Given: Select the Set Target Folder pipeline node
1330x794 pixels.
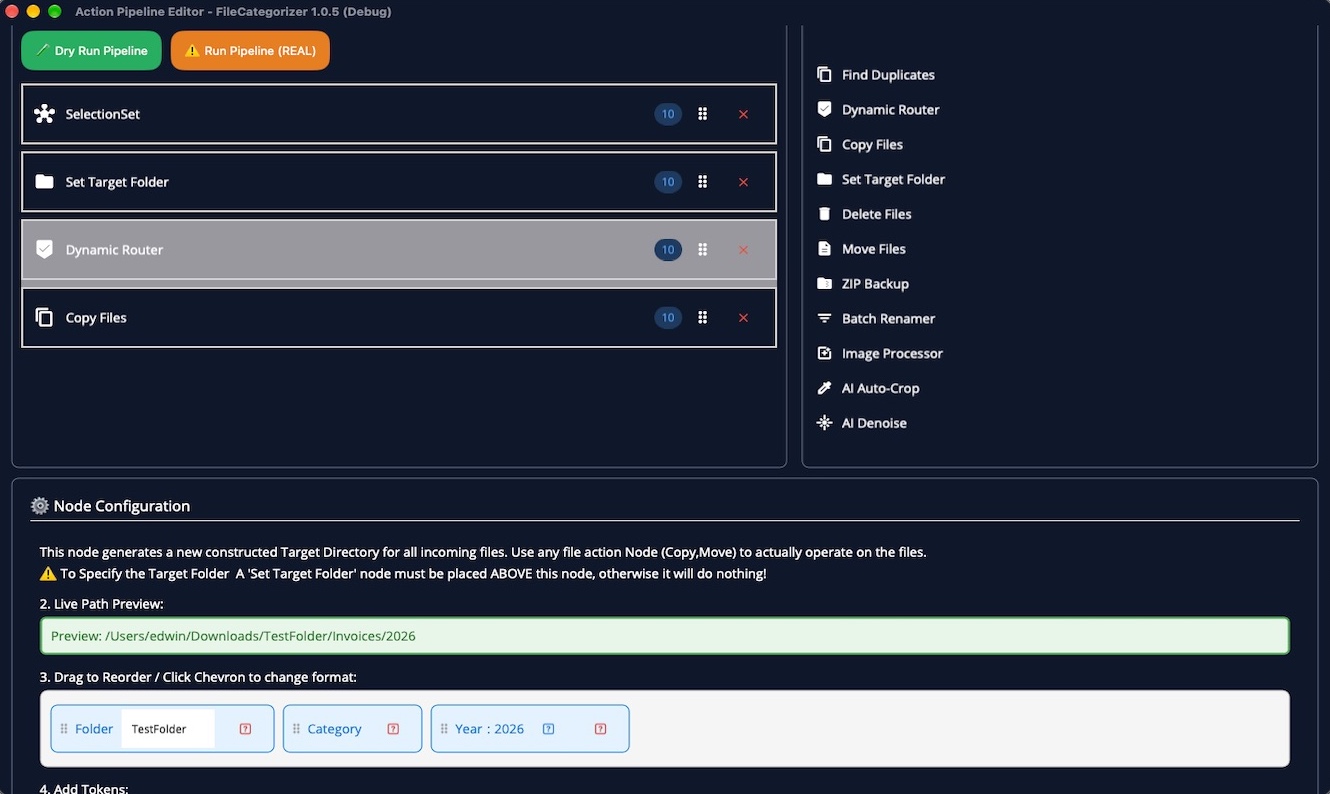Looking at the screenshot, I should pos(399,182).
